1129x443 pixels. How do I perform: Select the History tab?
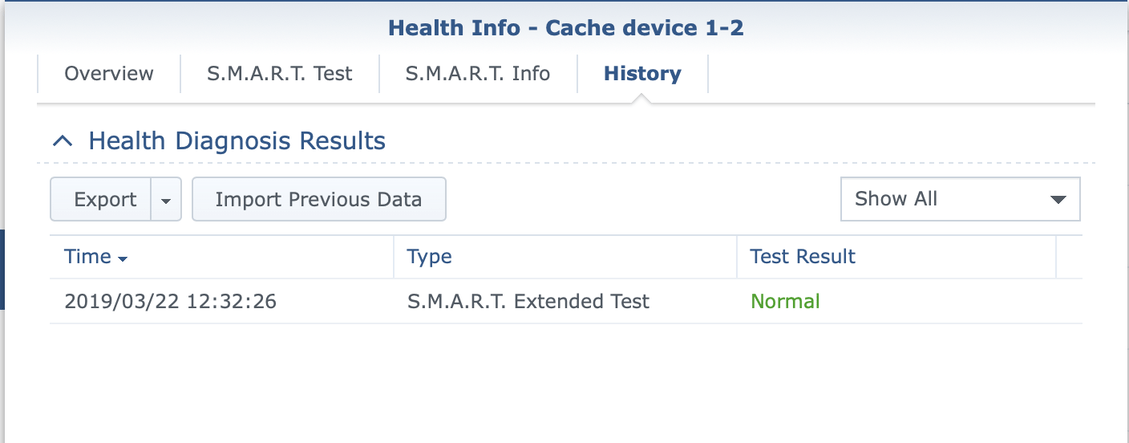click(x=642, y=74)
